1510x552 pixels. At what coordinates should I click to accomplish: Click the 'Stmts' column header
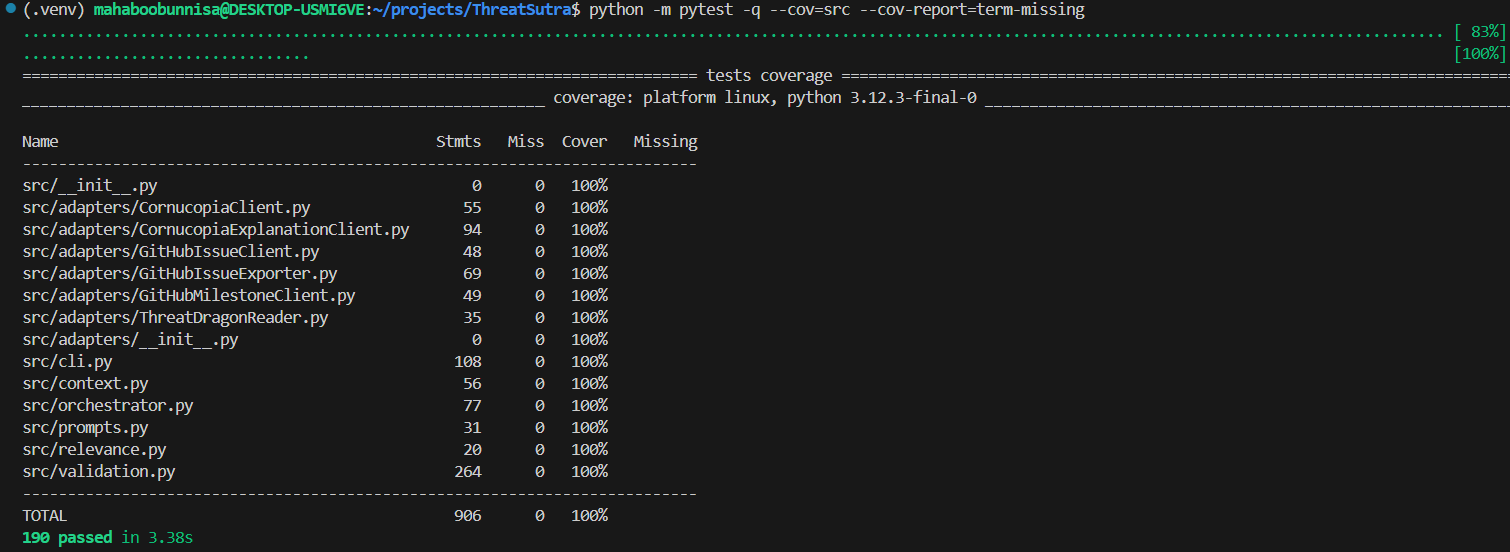(x=459, y=142)
